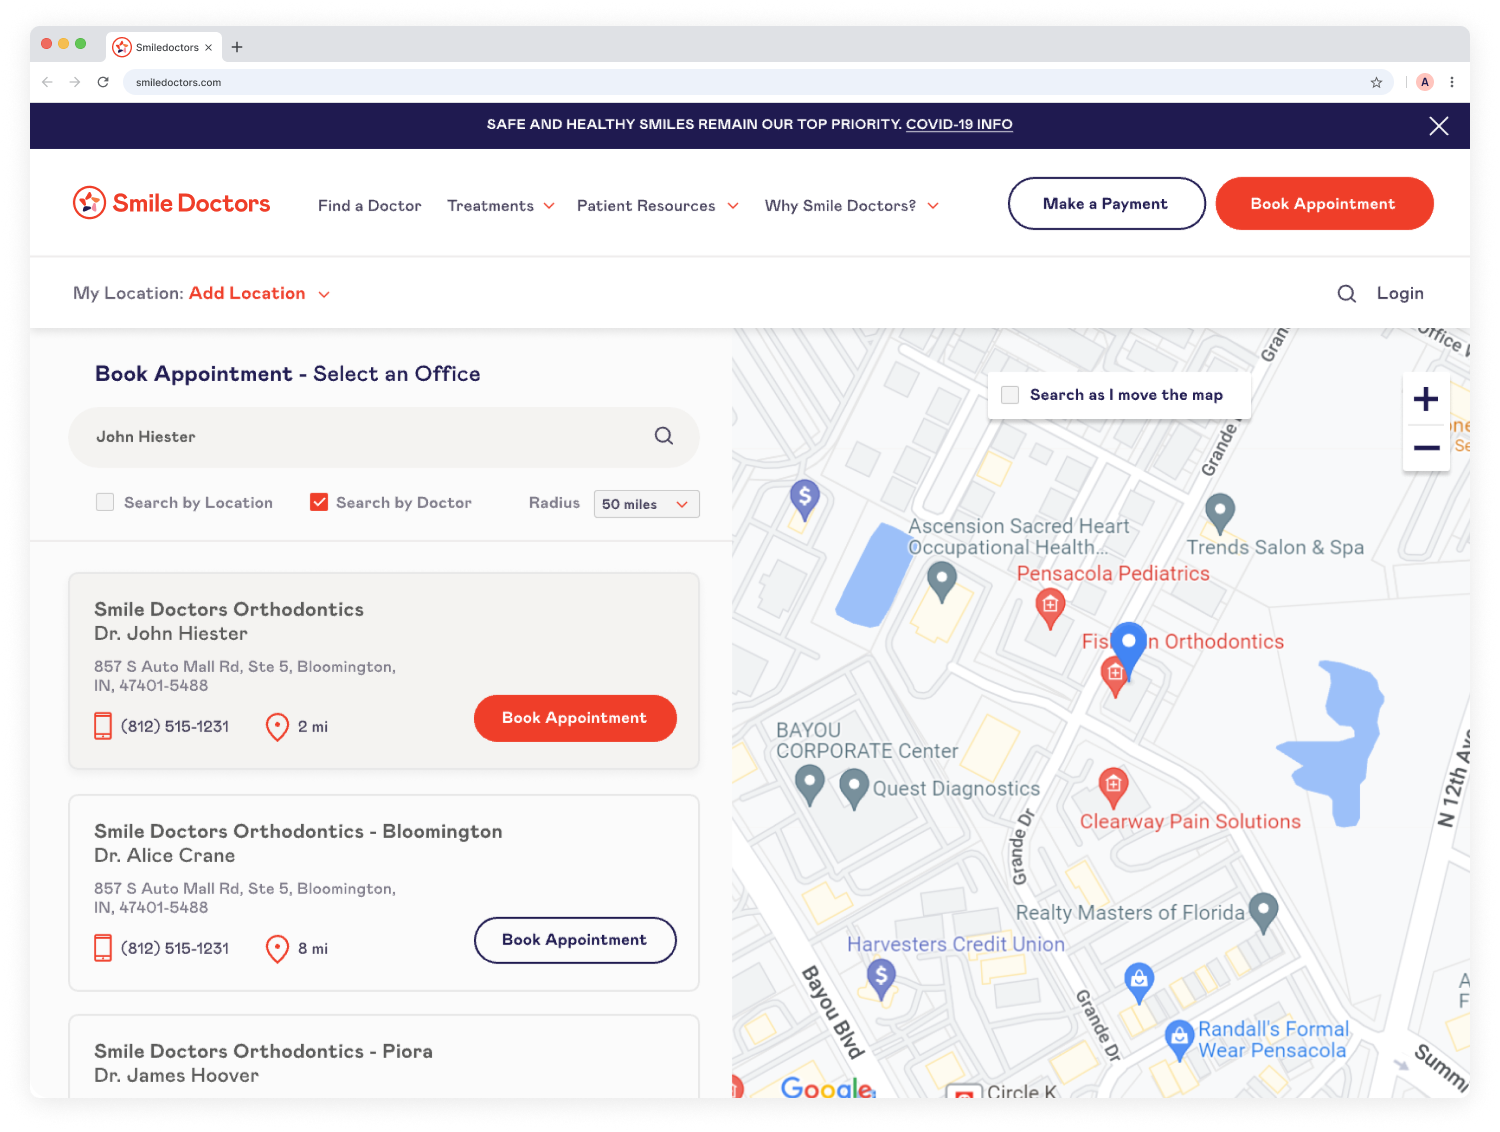This screenshot has height=1132, width=1500.
Task: Close the Smiledoctors browser tab
Action: coord(208,47)
